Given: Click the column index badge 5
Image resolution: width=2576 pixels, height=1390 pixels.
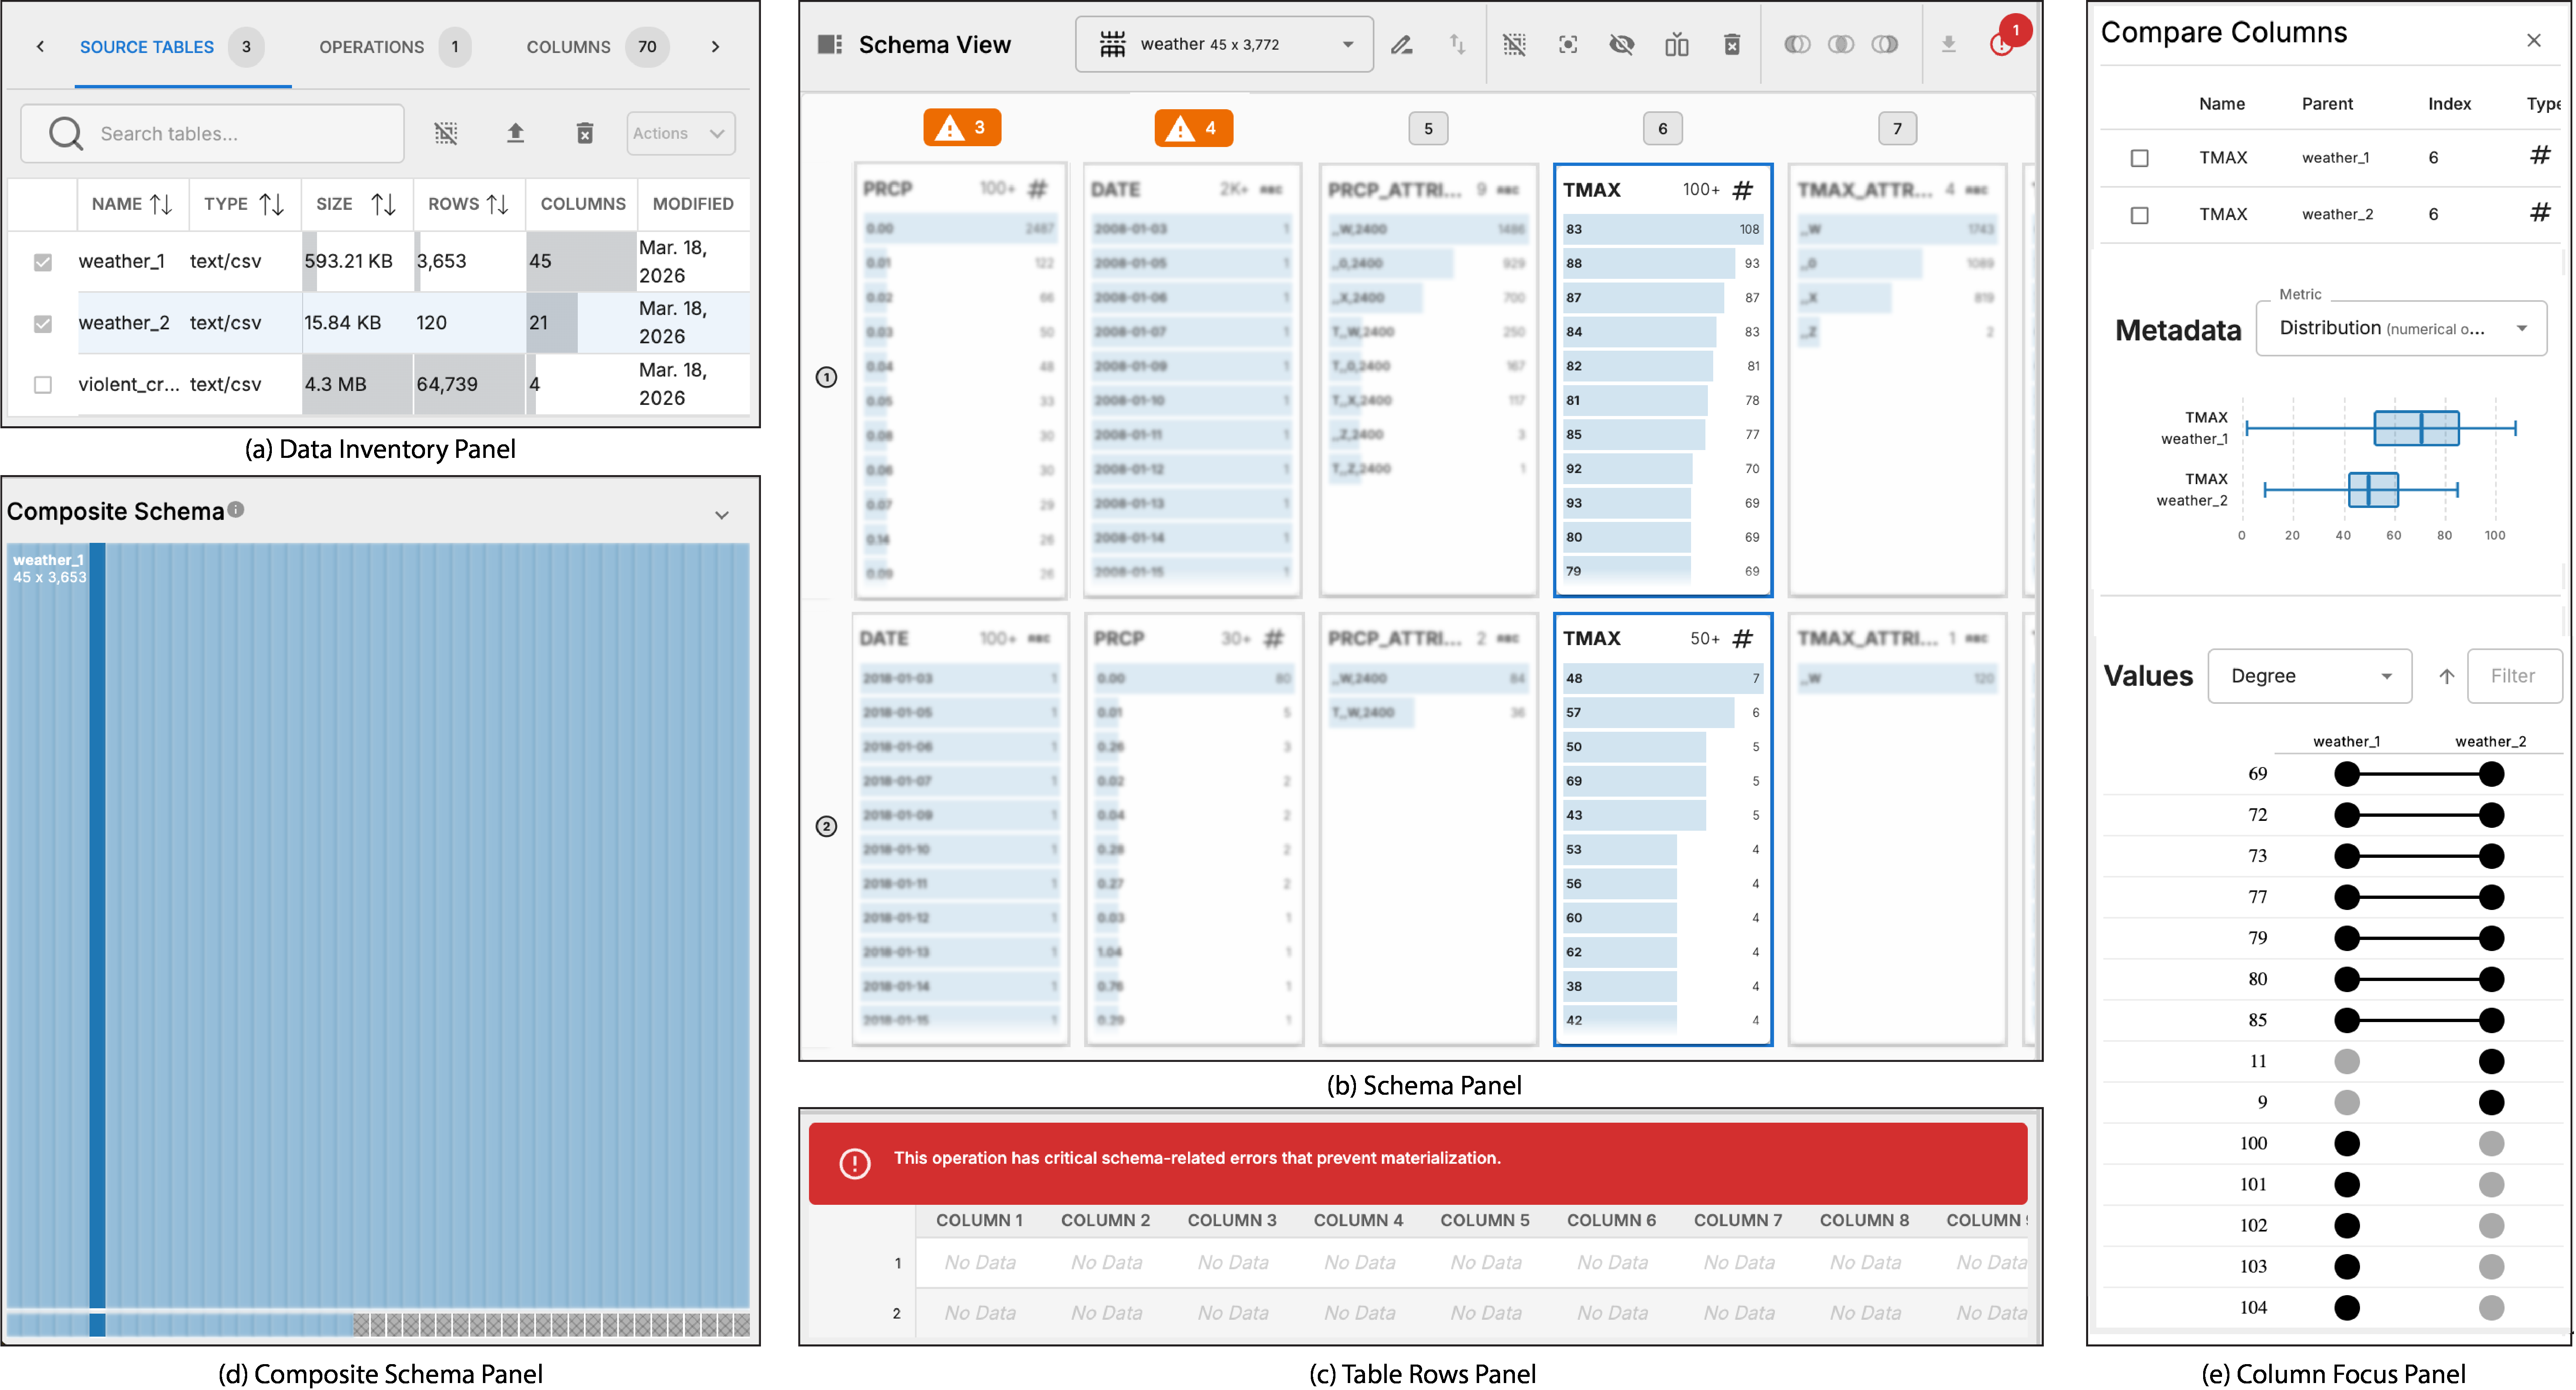Looking at the screenshot, I should tap(1428, 128).
